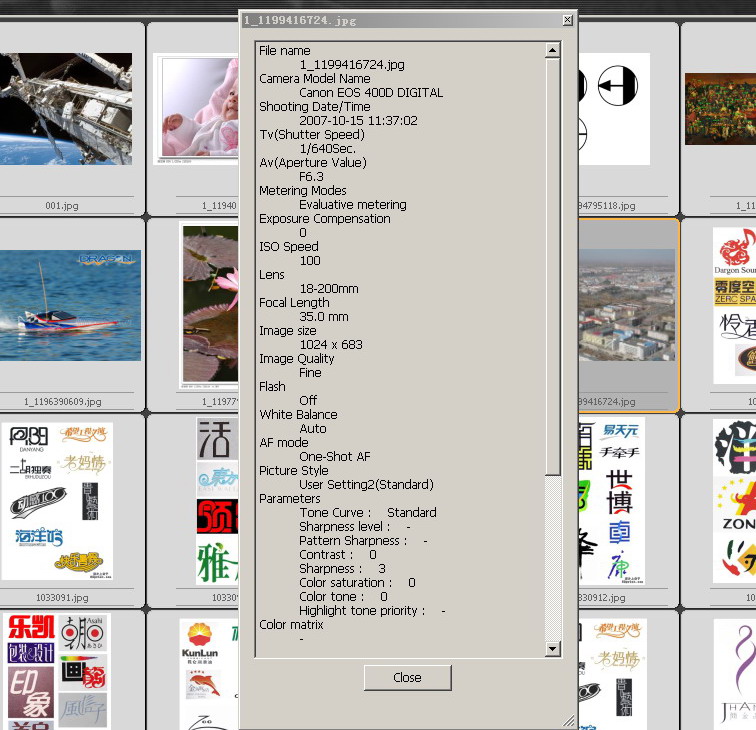Close the 1_1199416724.jpg dialog with the X
Image resolution: width=756 pixels, height=730 pixels.
pos(567,20)
